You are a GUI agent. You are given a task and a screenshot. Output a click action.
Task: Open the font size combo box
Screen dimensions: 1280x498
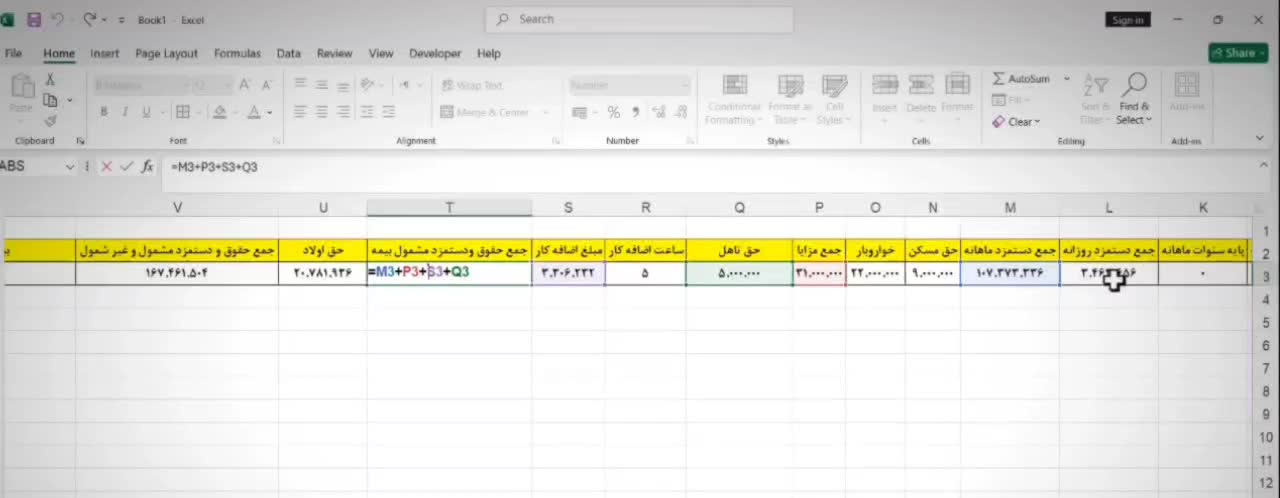pos(211,86)
